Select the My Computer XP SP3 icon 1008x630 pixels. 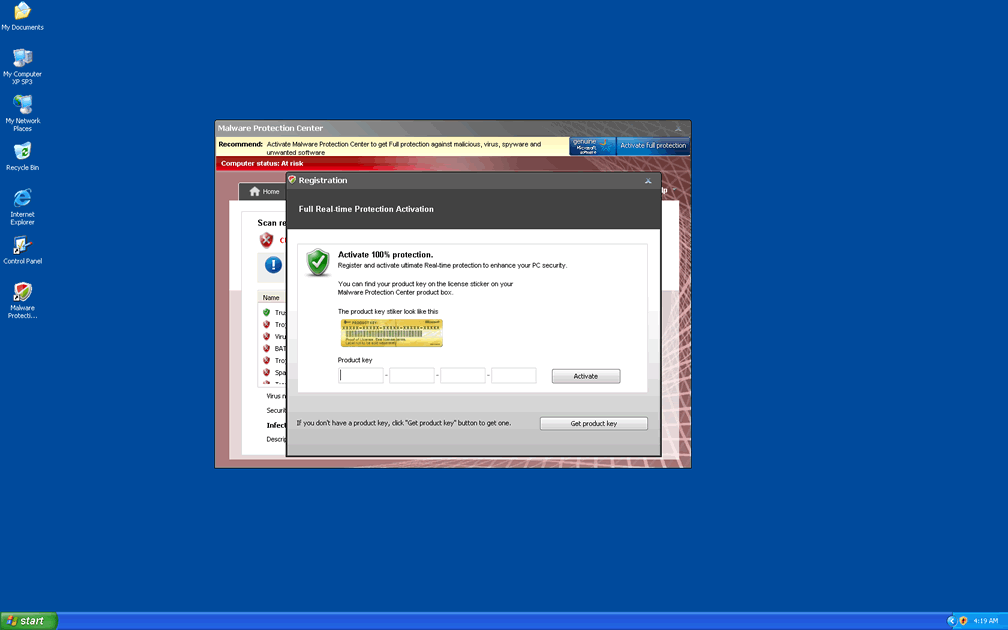[22, 58]
